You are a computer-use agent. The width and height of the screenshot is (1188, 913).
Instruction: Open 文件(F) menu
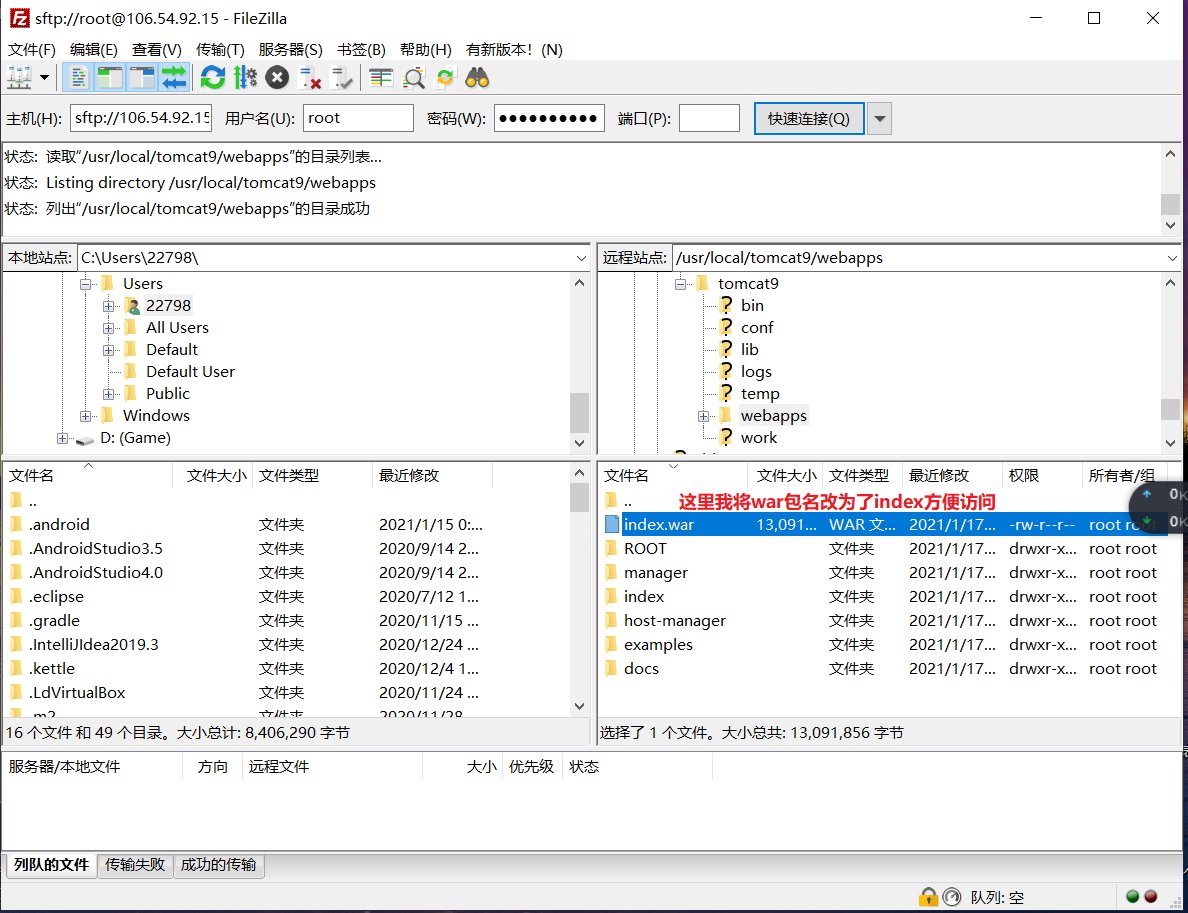coord(32,50)
